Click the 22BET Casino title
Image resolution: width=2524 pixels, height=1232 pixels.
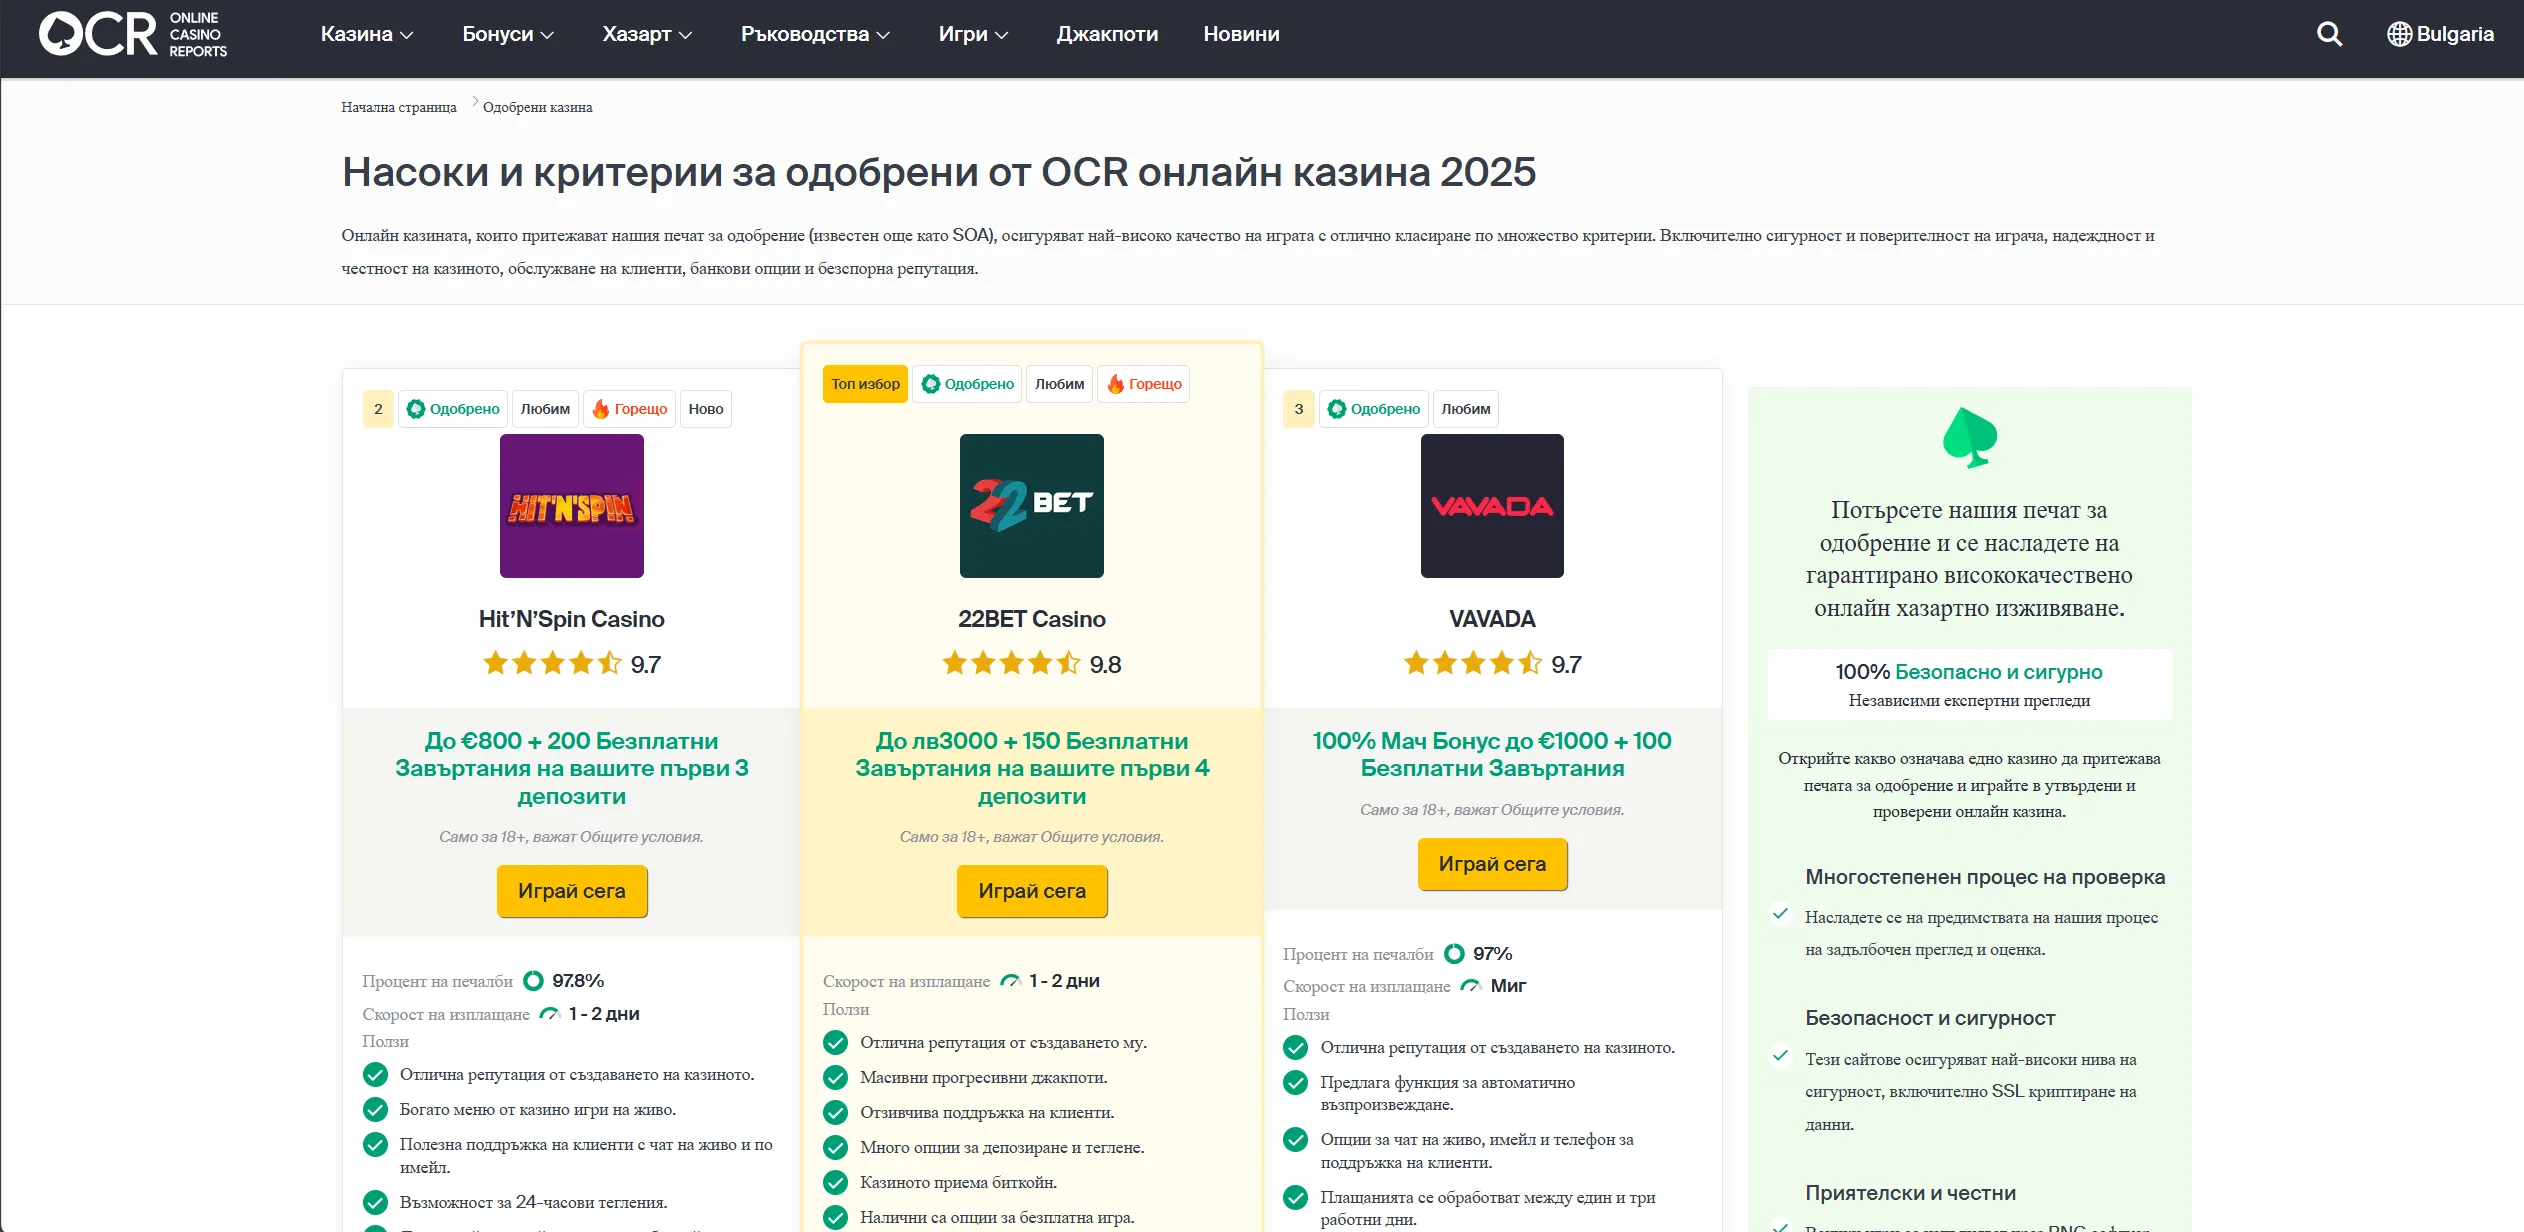pos(1032,619)
